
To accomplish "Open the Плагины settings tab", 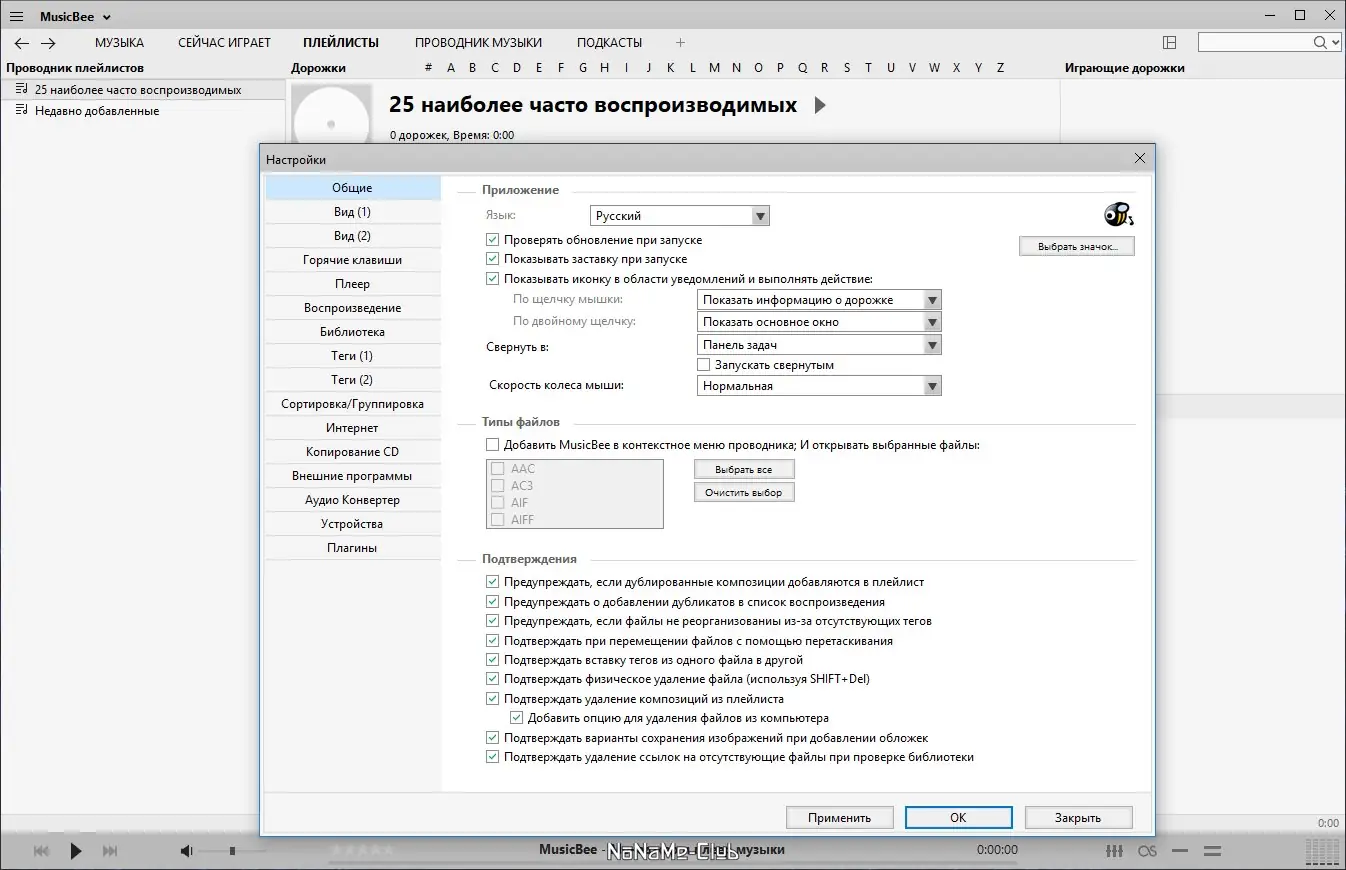I will point(353,548).
